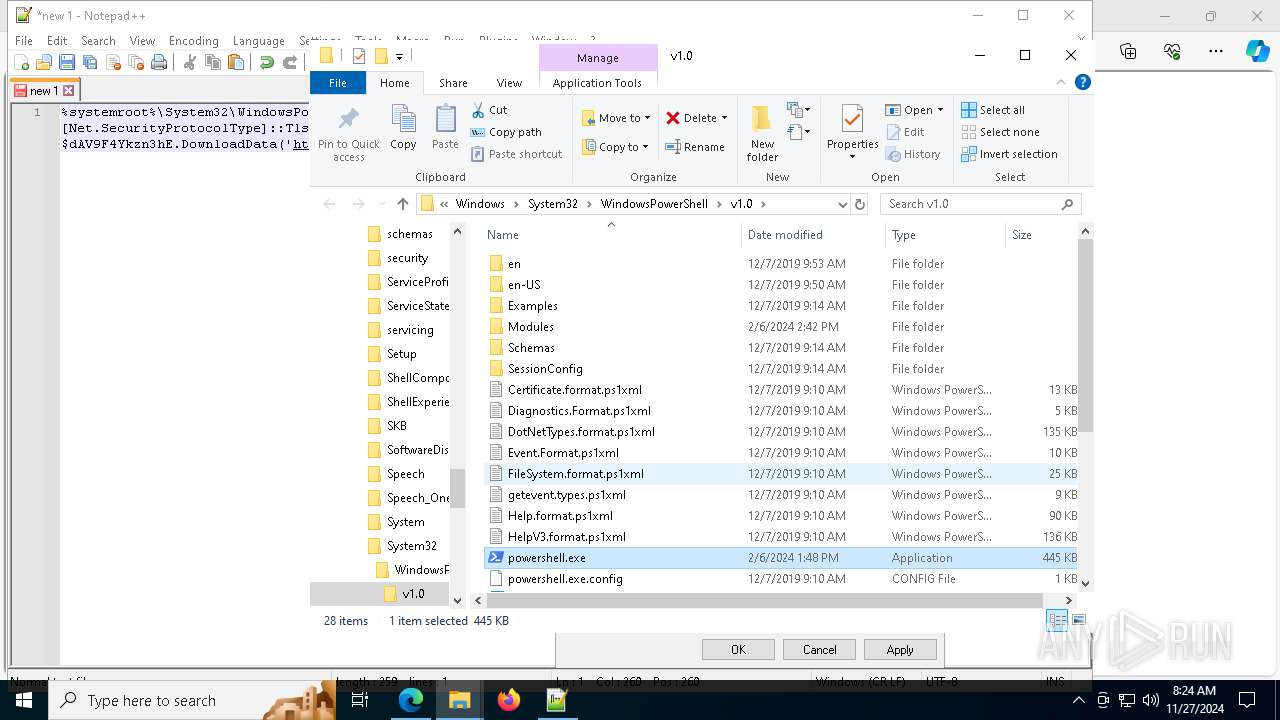Click Select all in ribbon
This screenshot has width=1280, height=720.
tap(993, 110)
